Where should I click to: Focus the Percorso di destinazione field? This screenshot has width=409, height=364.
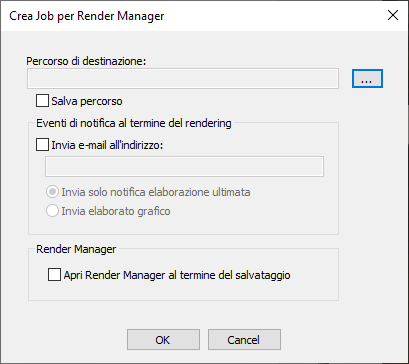183,79
